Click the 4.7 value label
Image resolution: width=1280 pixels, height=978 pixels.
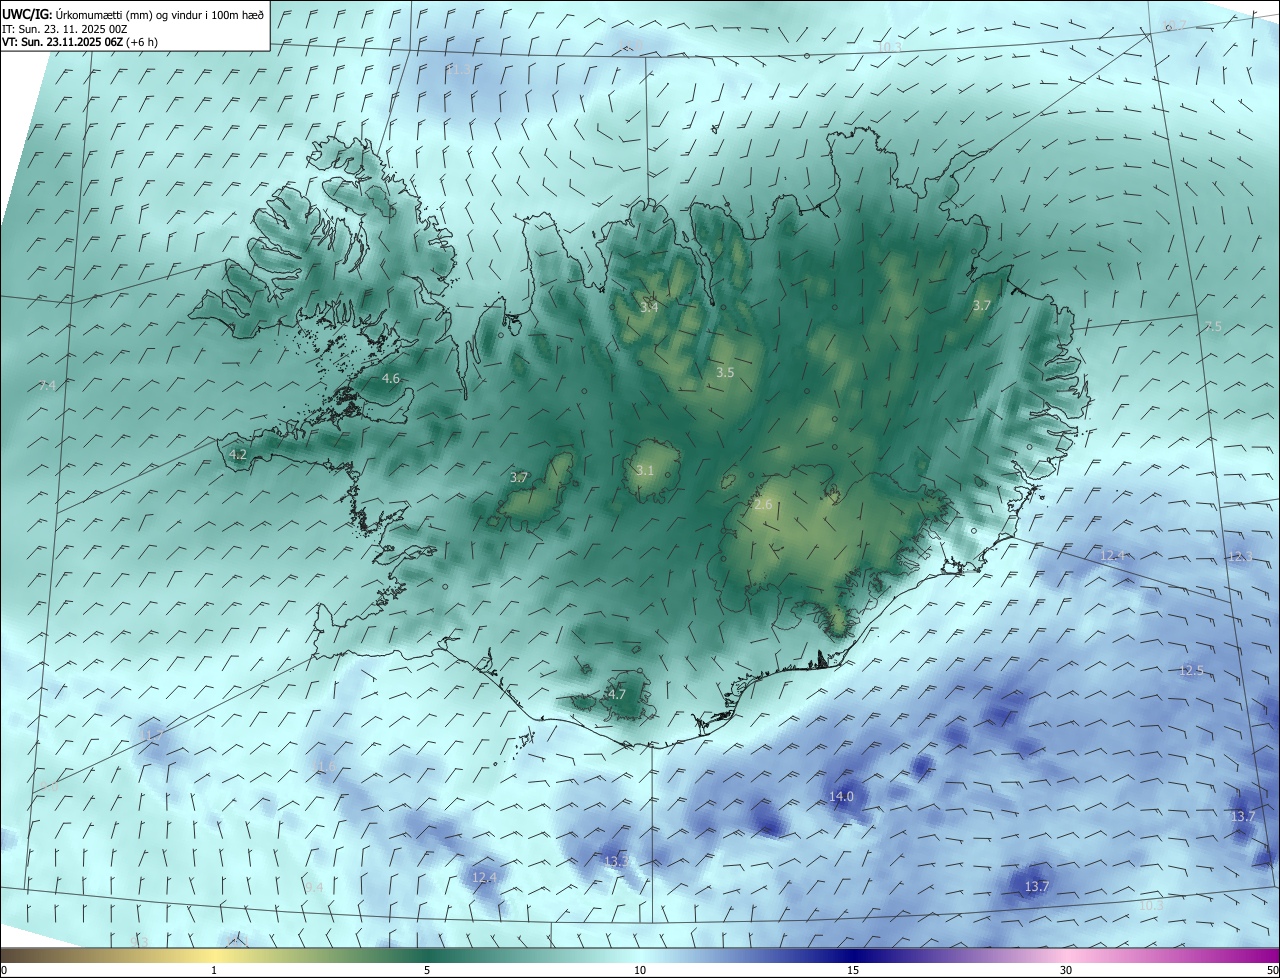[617, 694]
